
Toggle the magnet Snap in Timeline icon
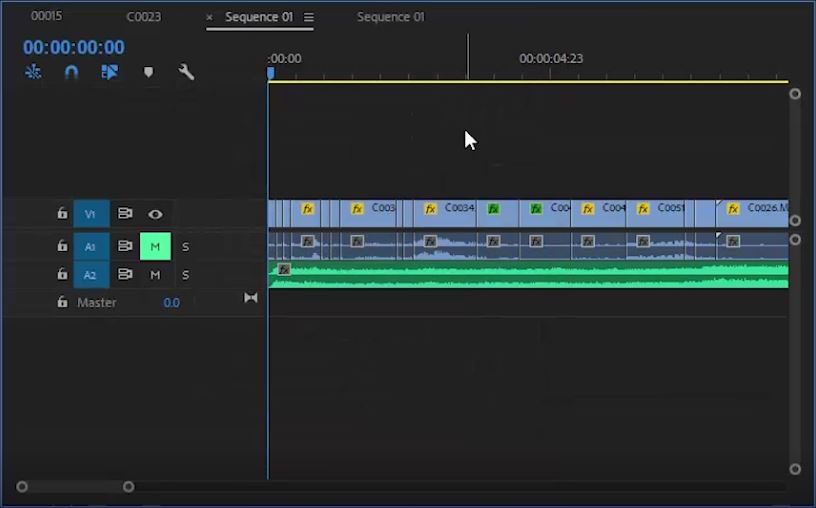71,72
